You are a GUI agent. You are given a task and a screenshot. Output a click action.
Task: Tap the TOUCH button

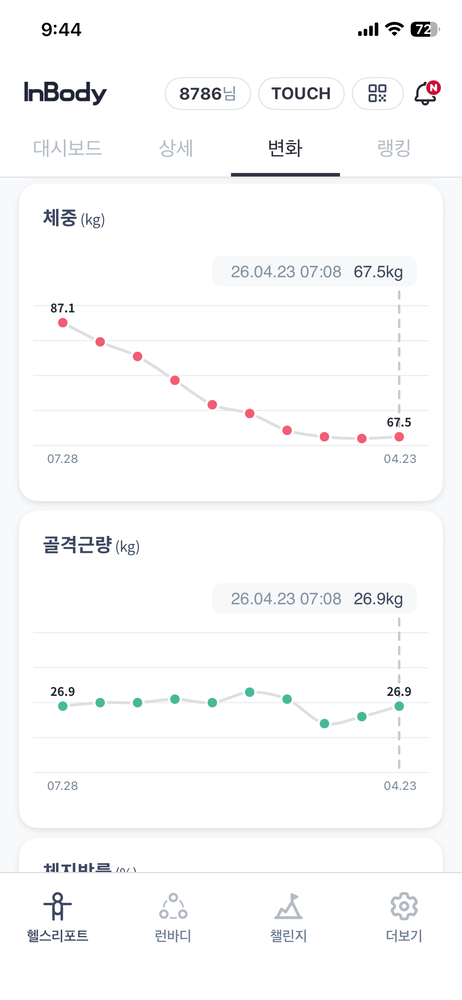301,94
